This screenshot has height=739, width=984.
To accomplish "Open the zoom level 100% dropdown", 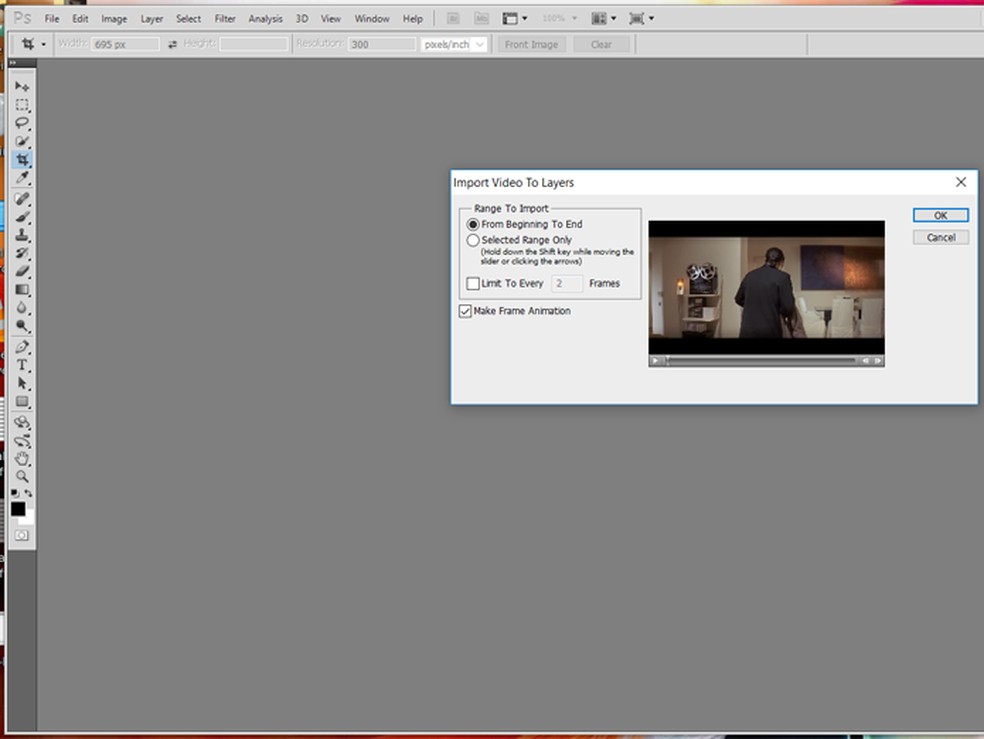I will 559,19.
